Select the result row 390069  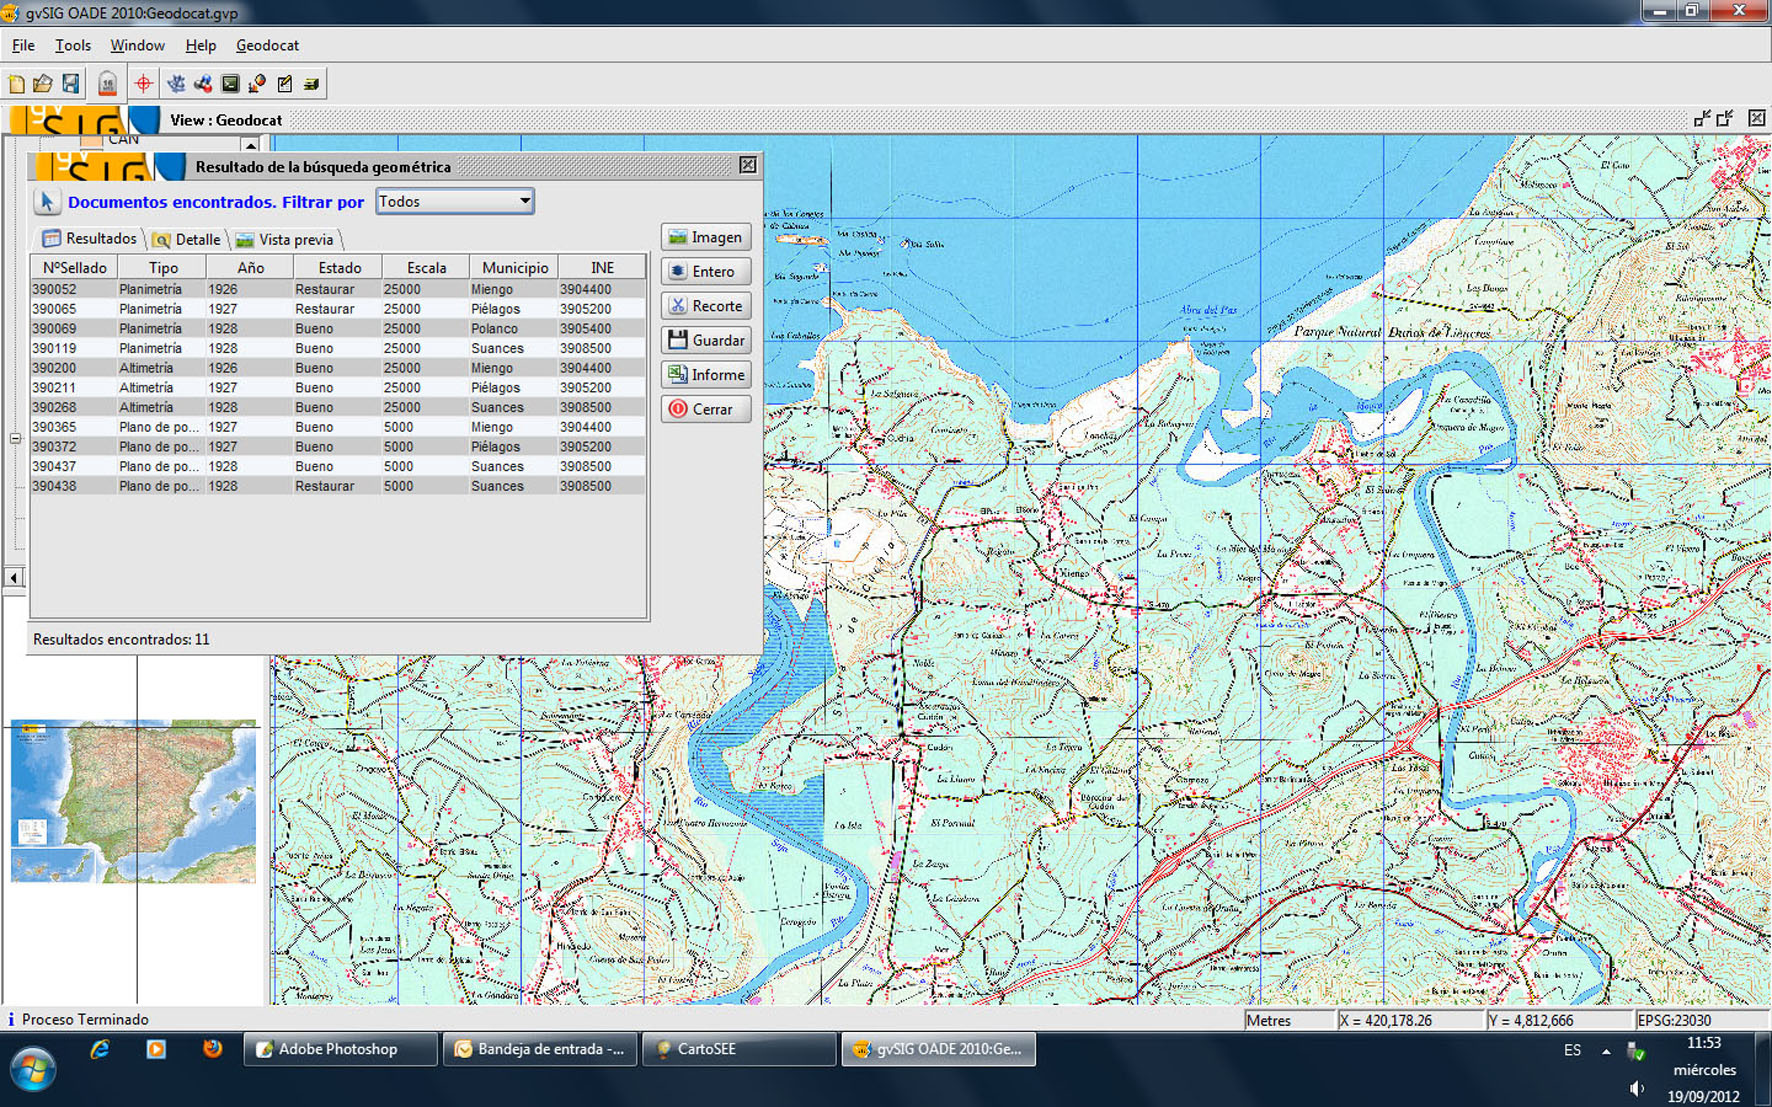click(x=338, y=329)
